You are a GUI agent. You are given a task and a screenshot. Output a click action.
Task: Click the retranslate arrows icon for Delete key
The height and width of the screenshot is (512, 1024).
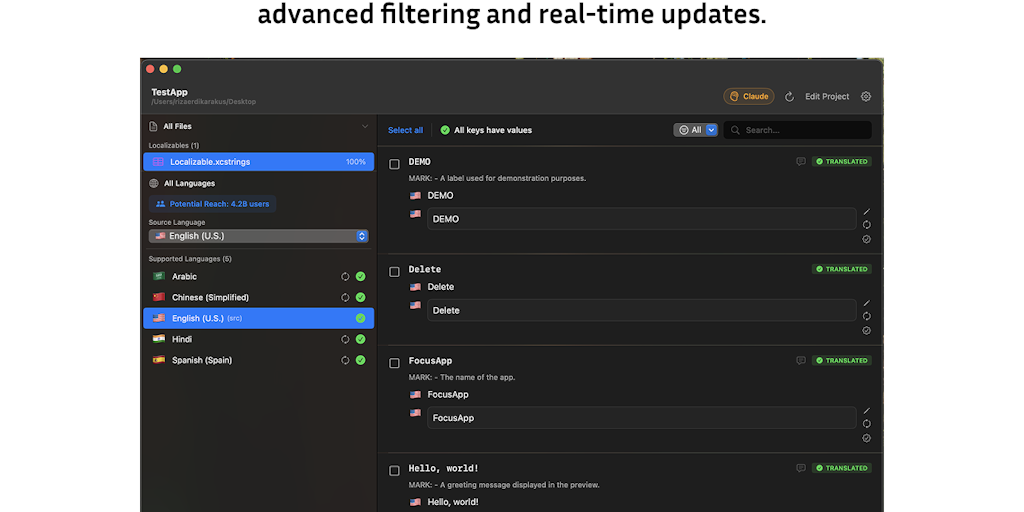[x=866, y=316]
